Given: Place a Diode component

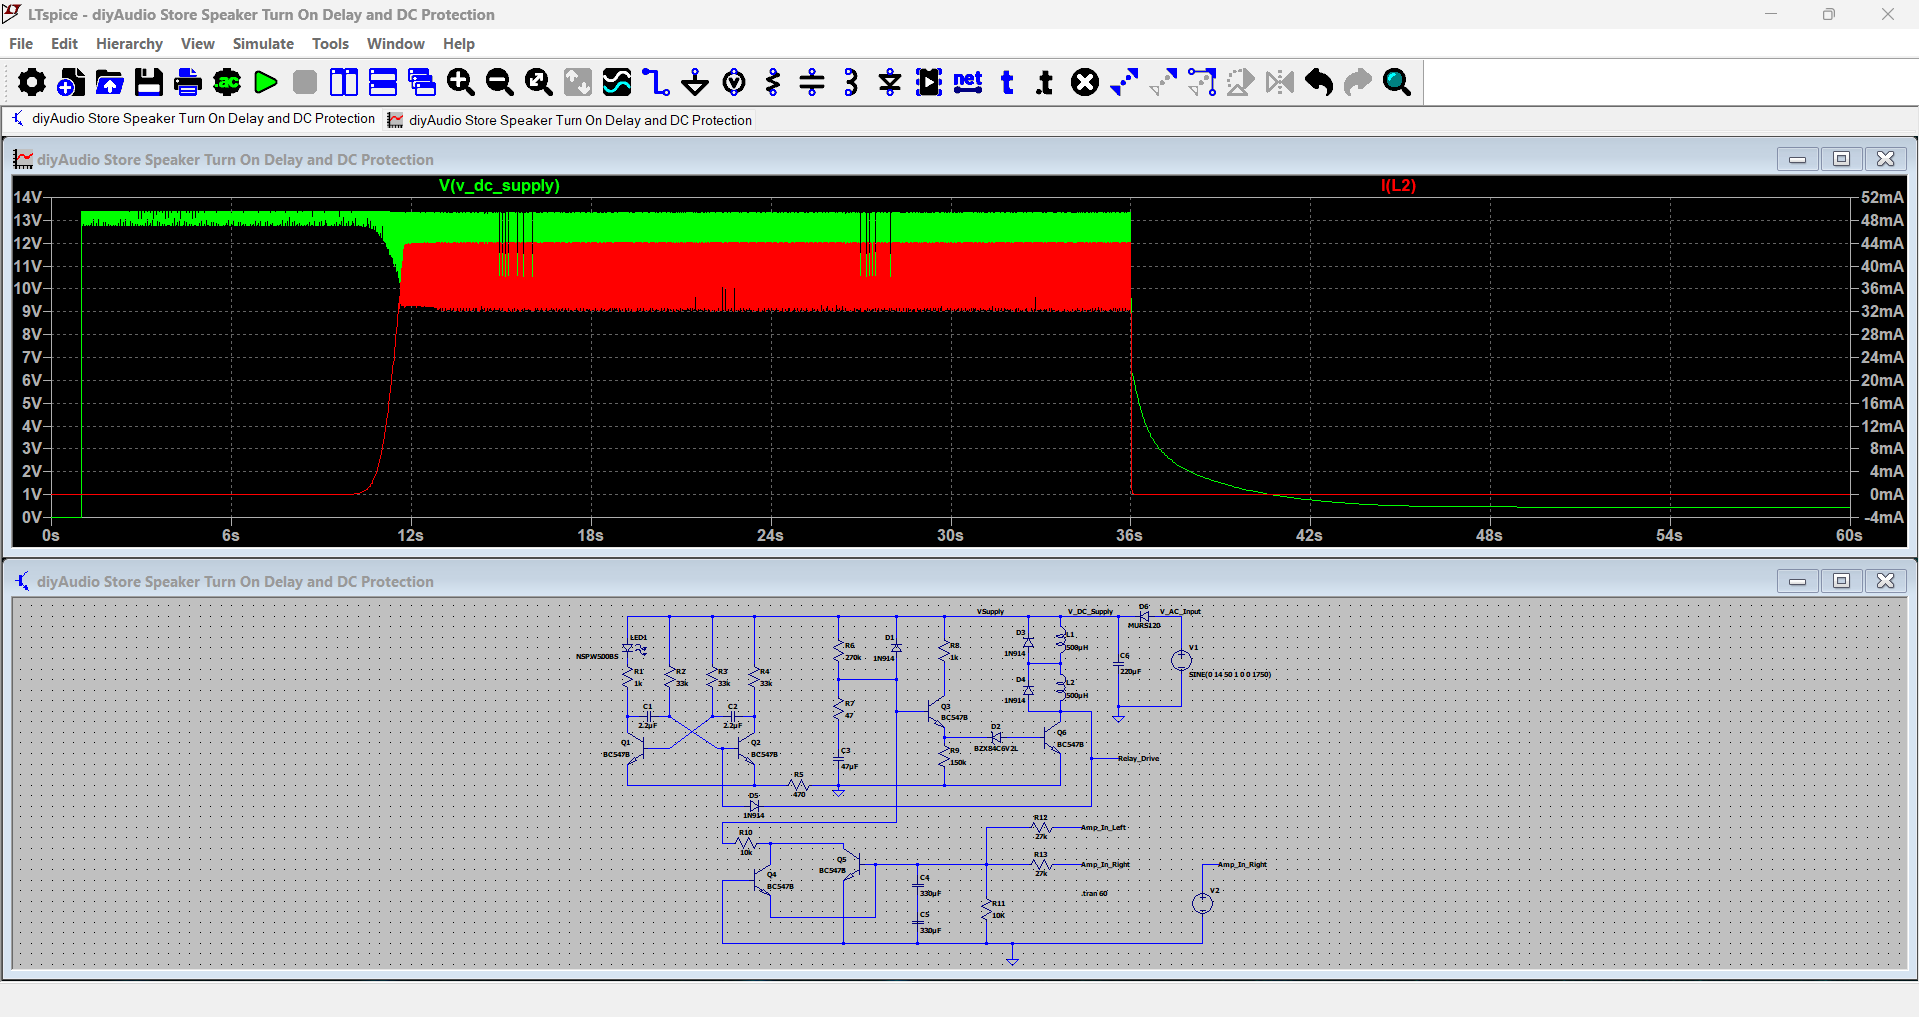Looking at the screenshot, I should pos(890,82).
